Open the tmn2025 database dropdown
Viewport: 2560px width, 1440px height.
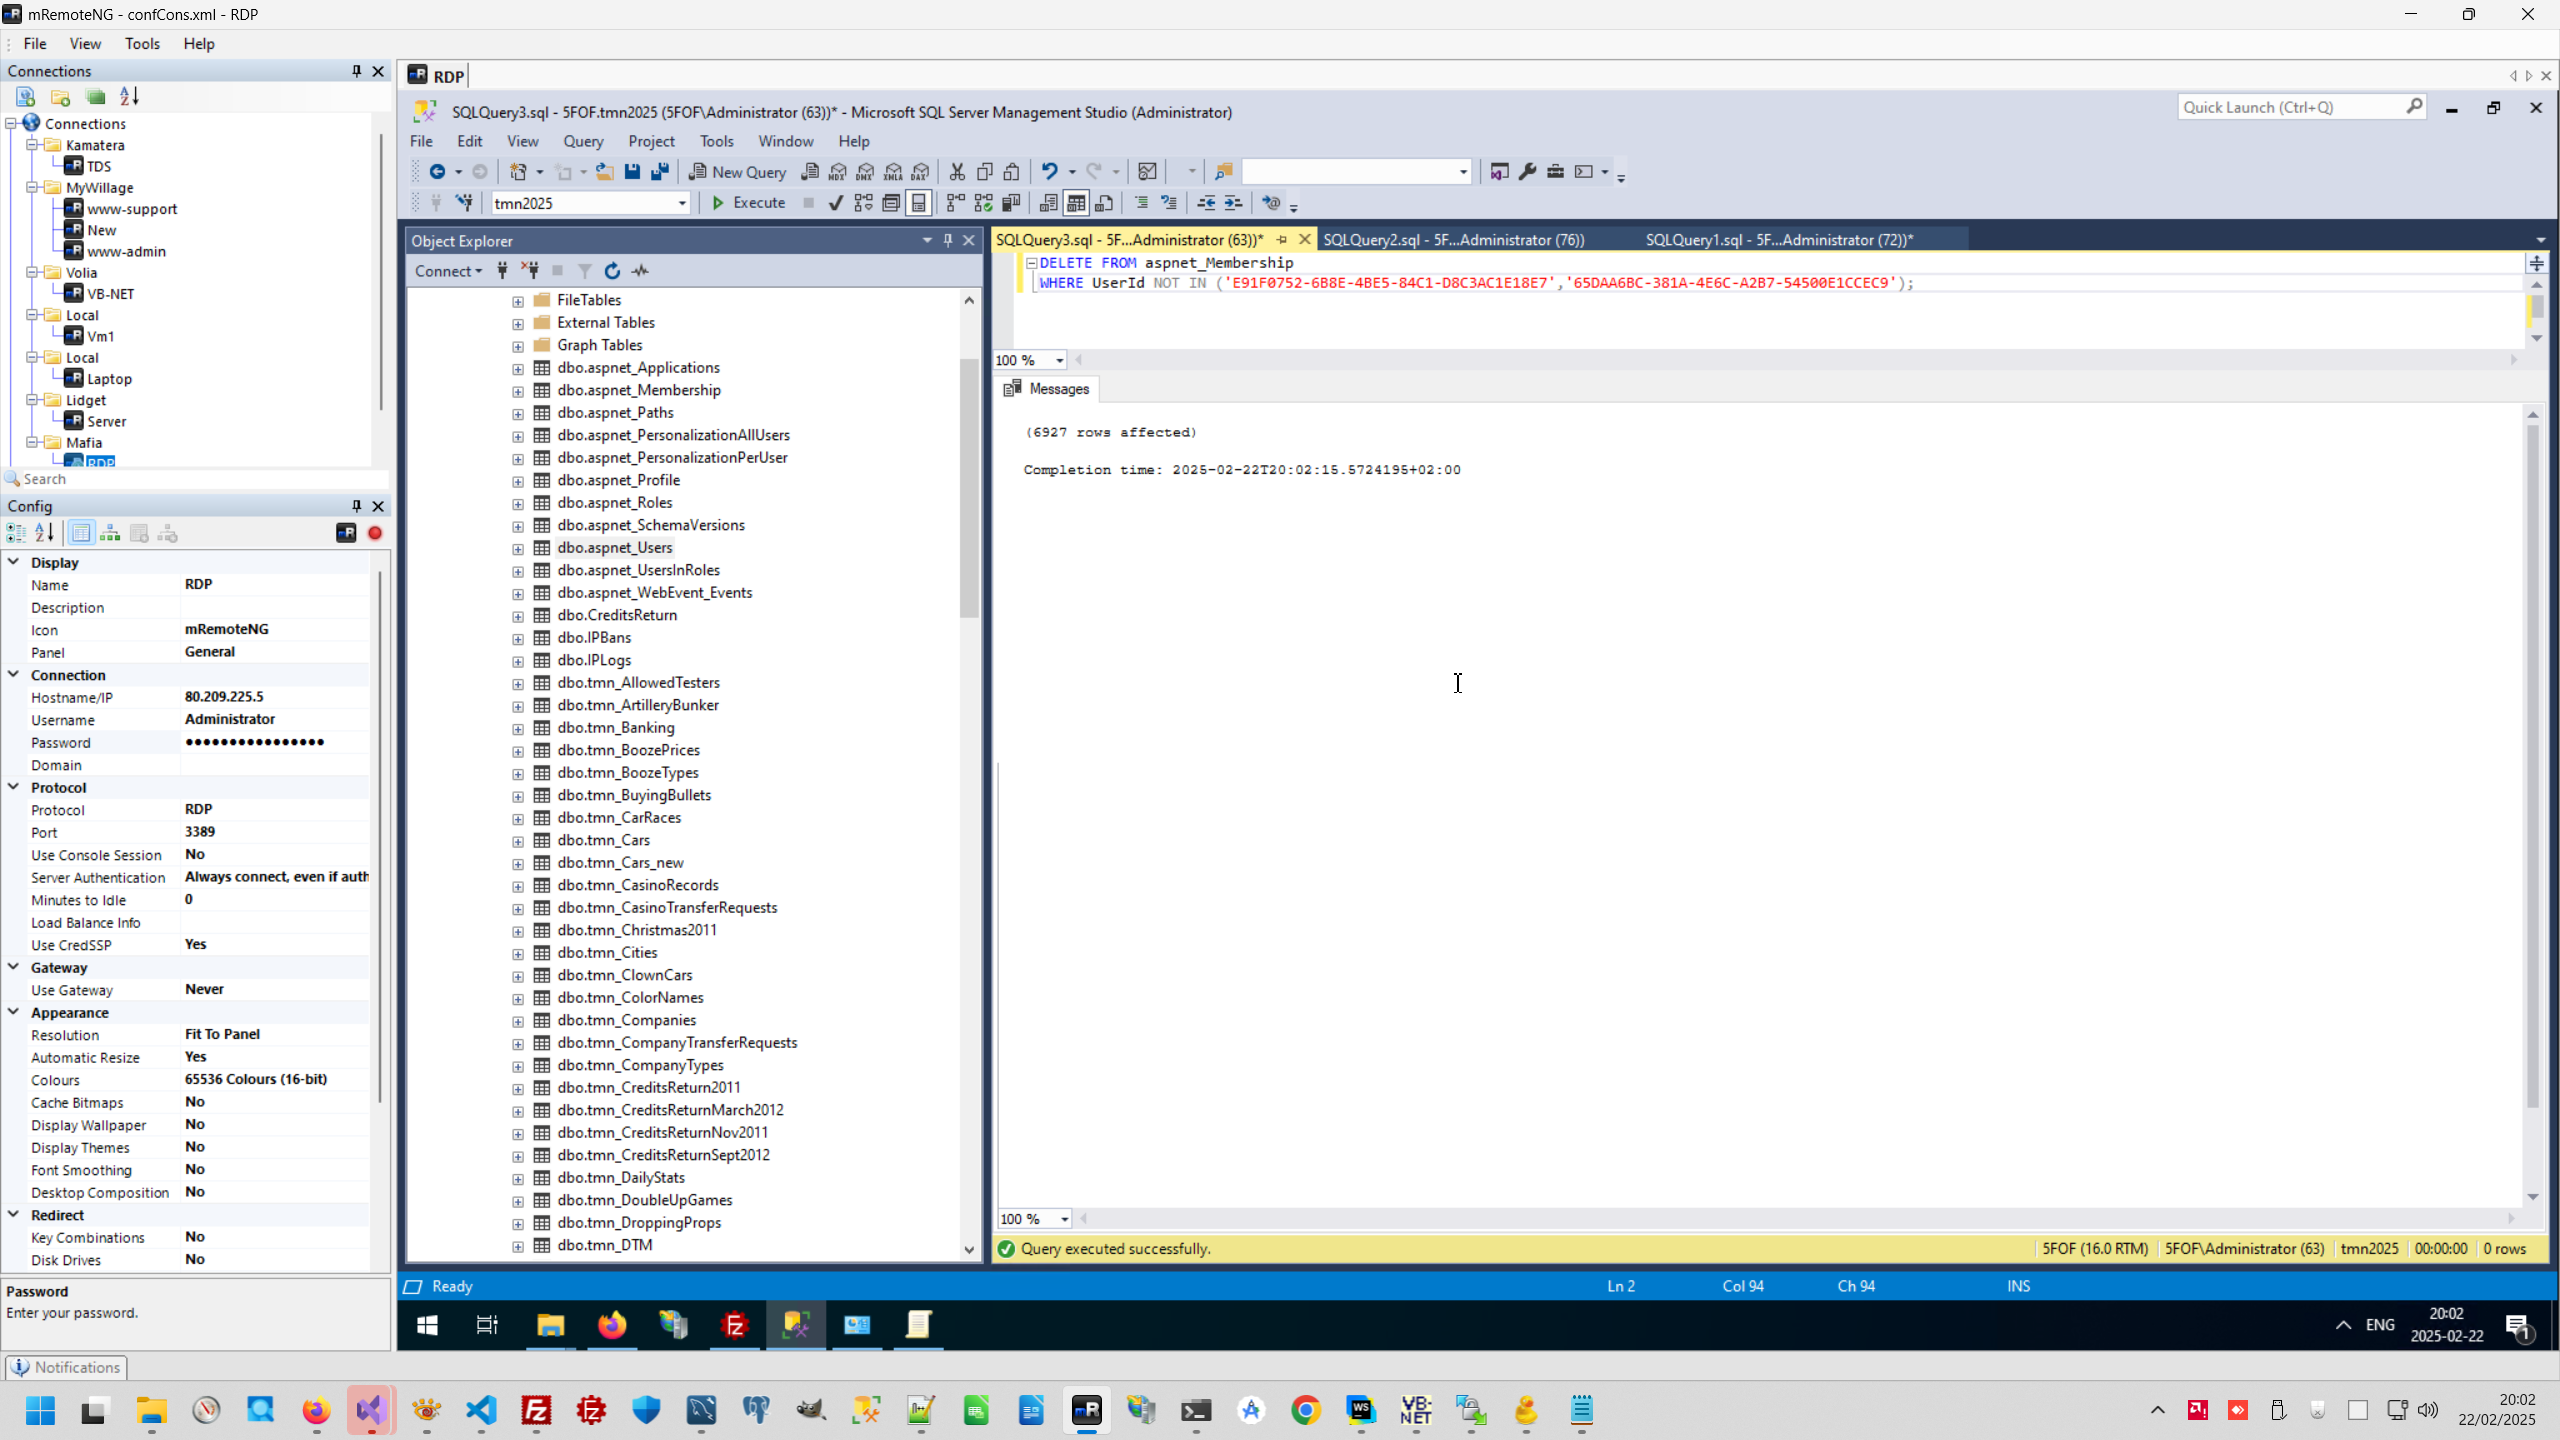pos(682,203)
